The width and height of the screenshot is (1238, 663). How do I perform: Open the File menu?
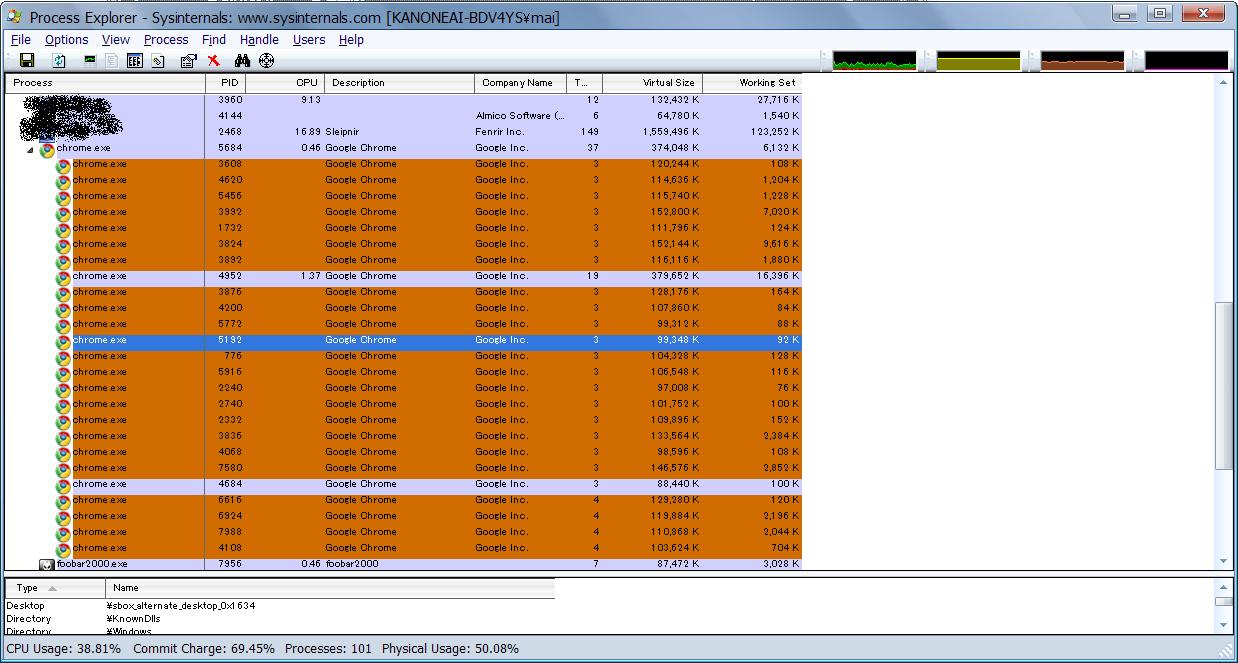click(x=20, y=40)
